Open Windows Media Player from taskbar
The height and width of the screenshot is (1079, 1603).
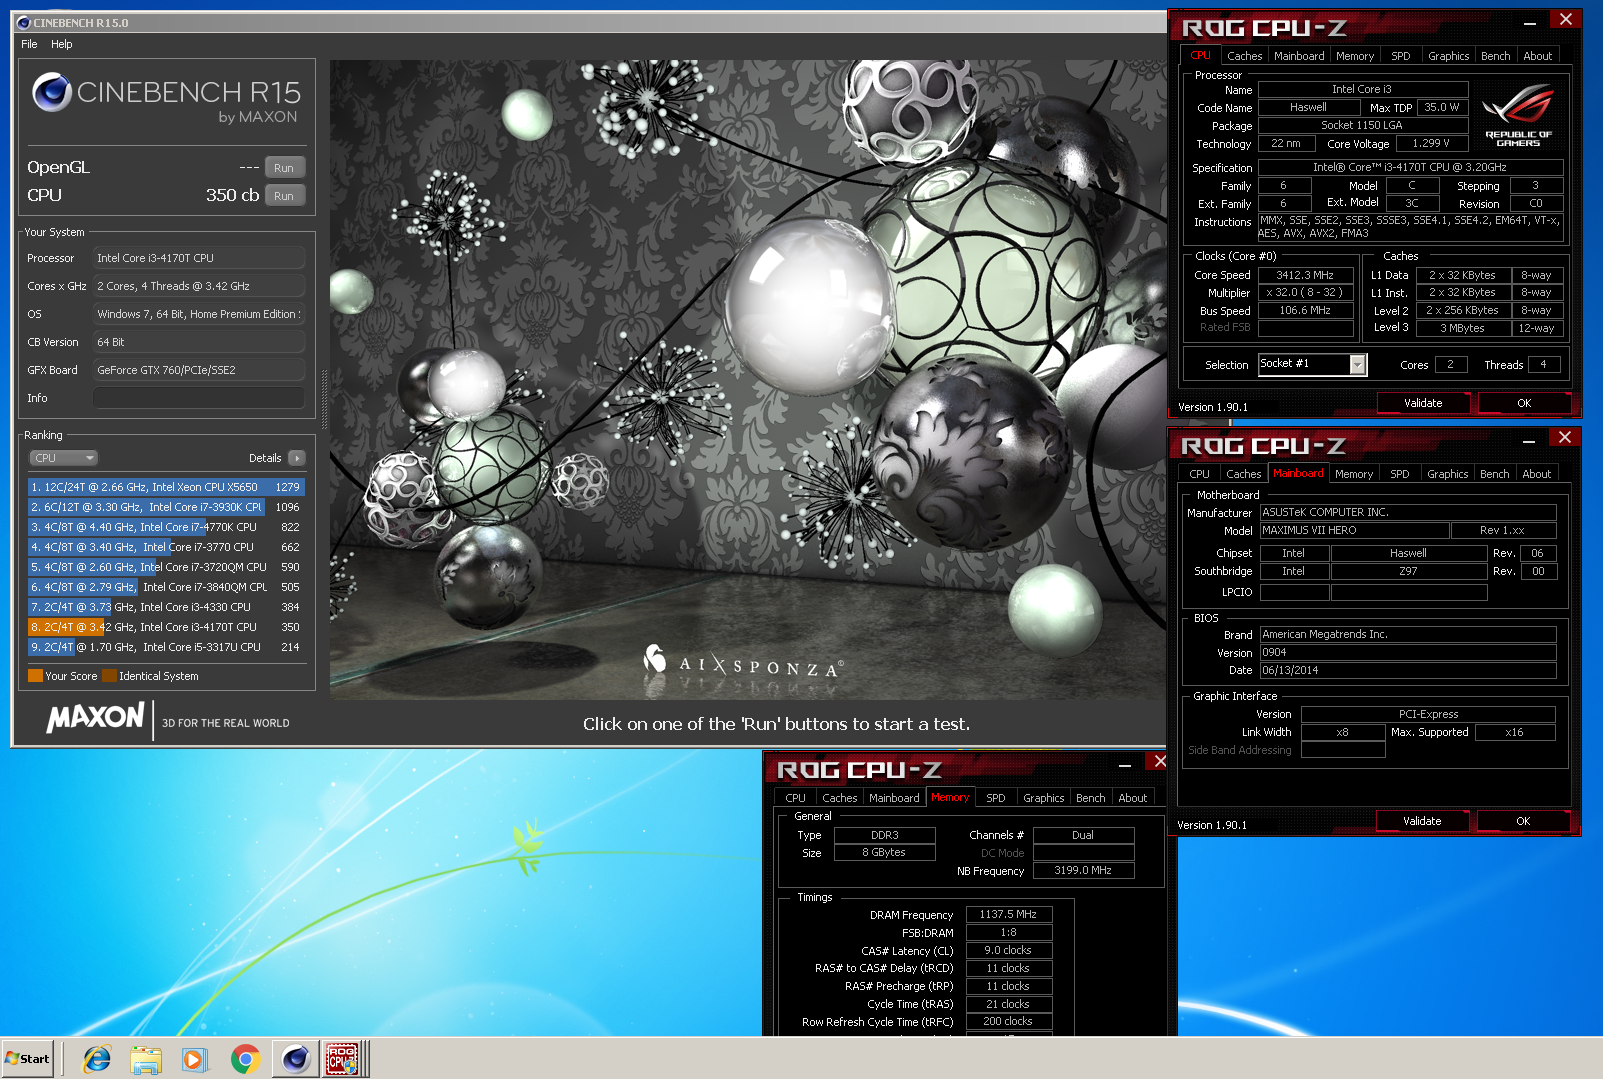[x=195, y=1059]
